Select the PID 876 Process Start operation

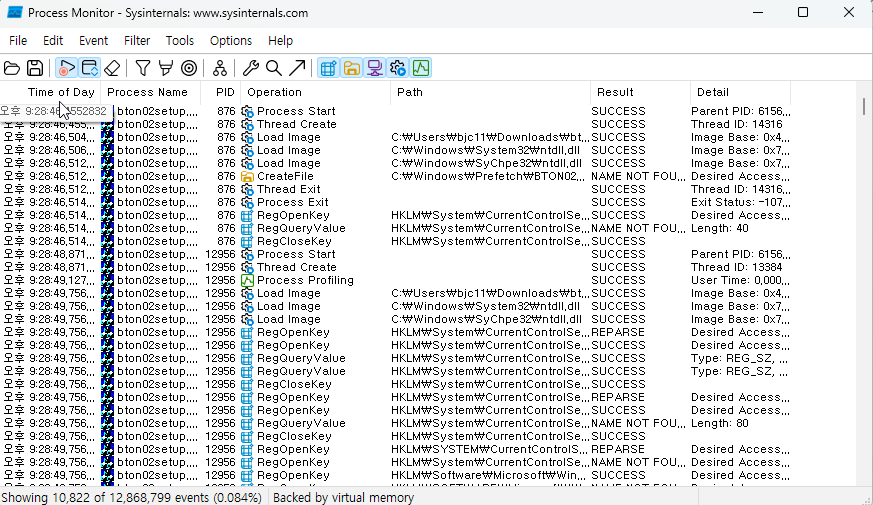coord(296,111)
